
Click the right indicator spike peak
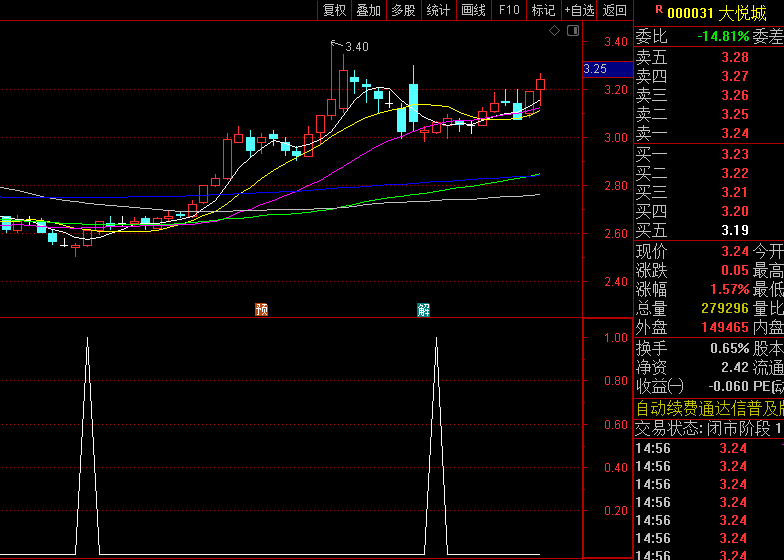[x=436, y=338]
